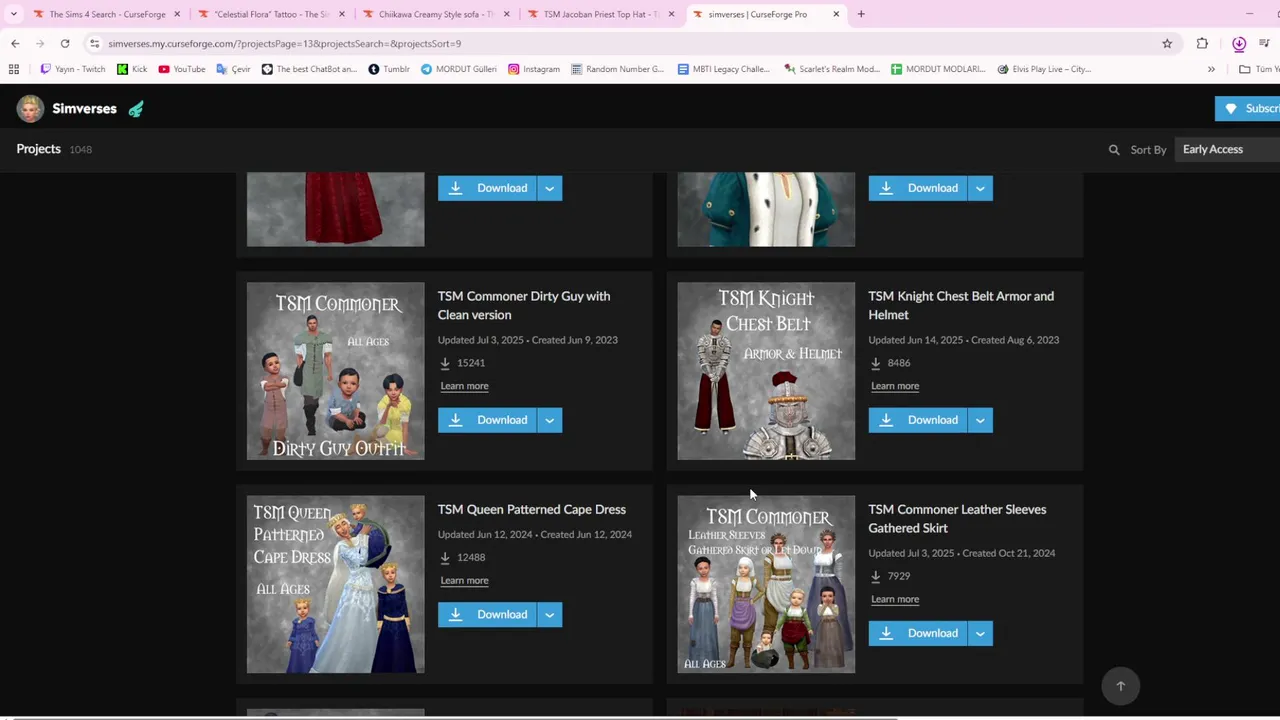Viewport: 1280px width, 720px height.
Task: Open the Dirty Guy Outfit thumbnail
Action: [x=336, y=371]
